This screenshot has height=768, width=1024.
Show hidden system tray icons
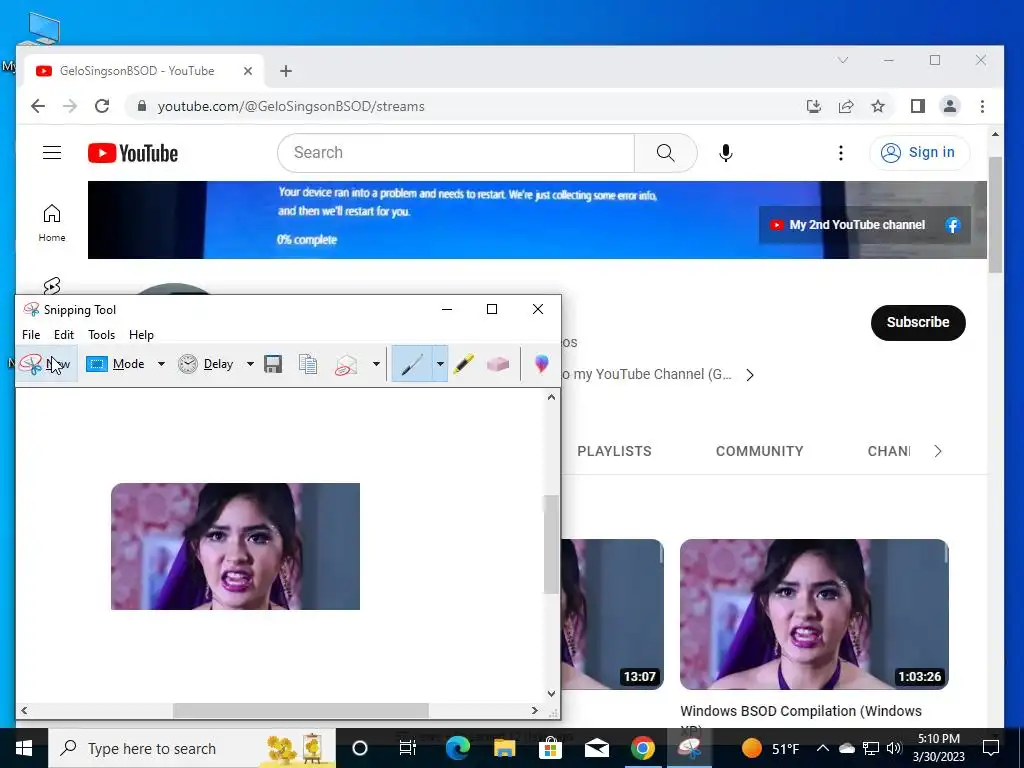[x=823, y=748]
